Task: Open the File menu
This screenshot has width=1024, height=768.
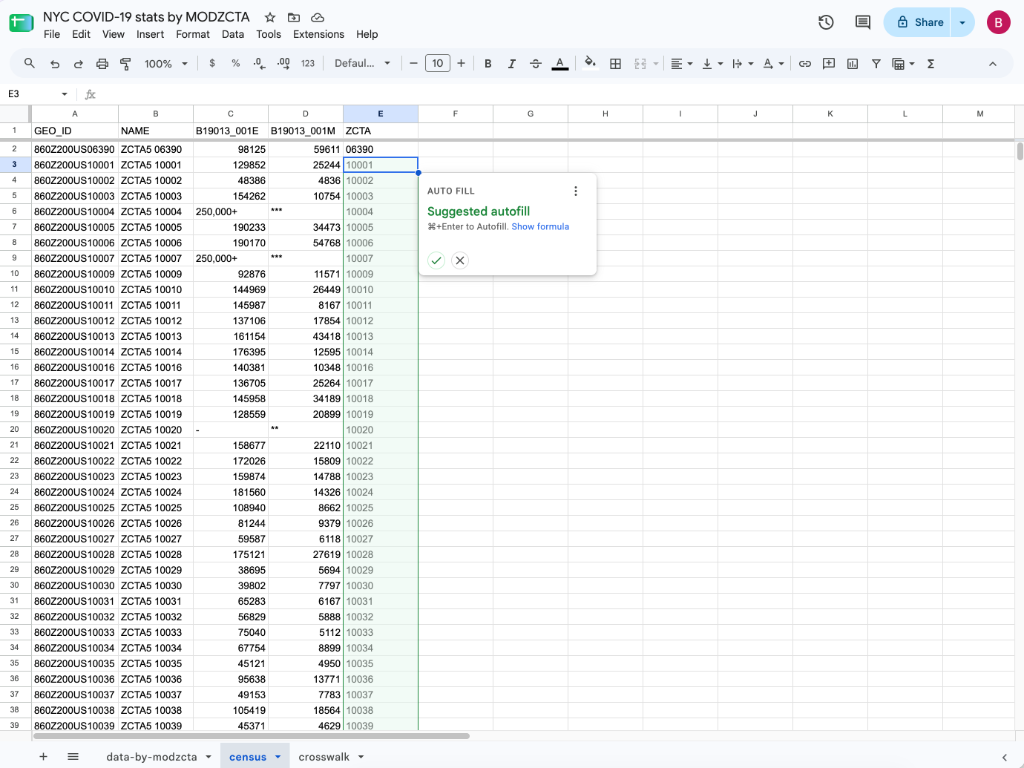Action: (x=52, y=34)
